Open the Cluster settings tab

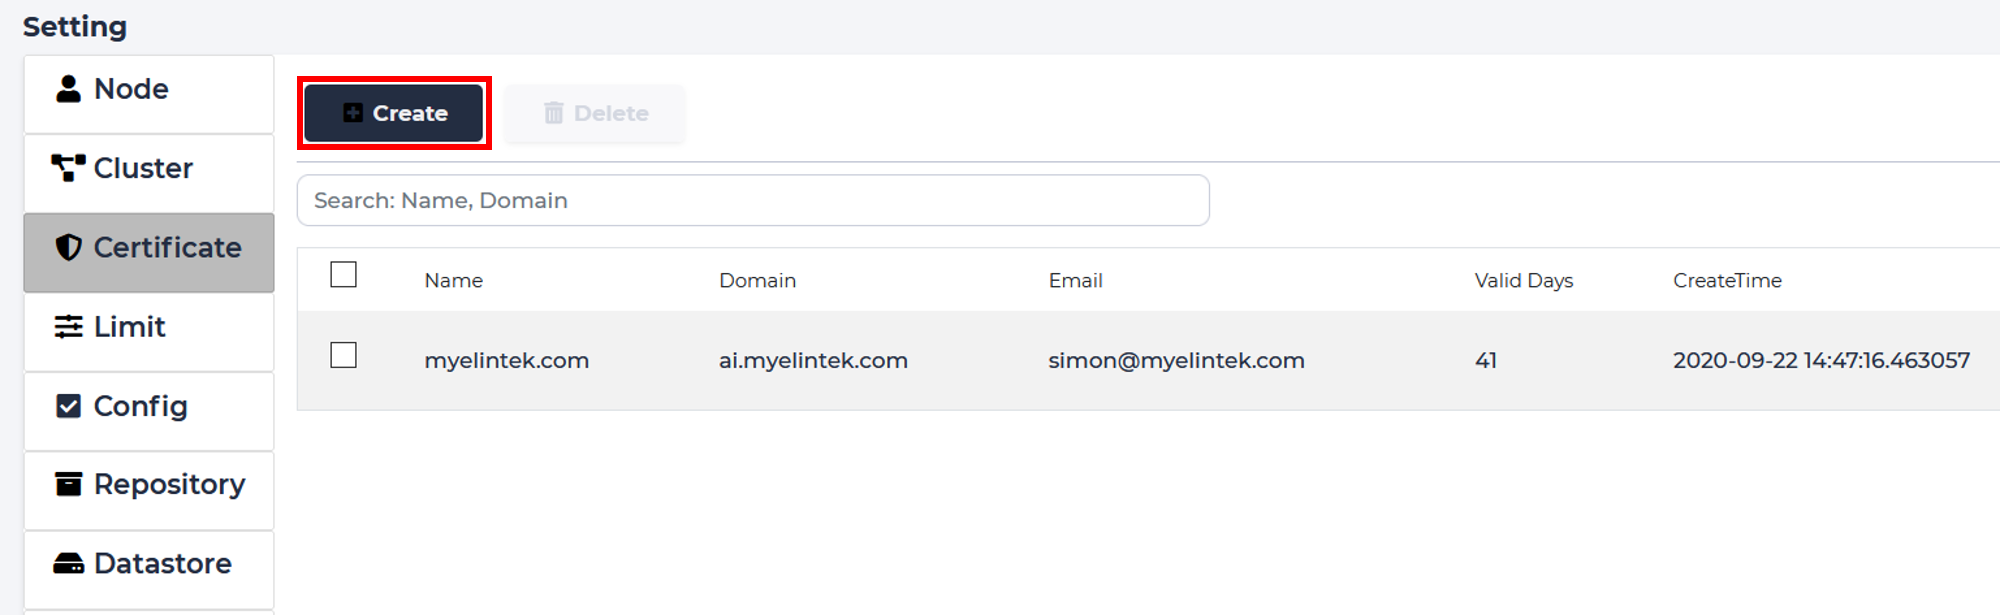pyautogui.click(x=149, y=173)
